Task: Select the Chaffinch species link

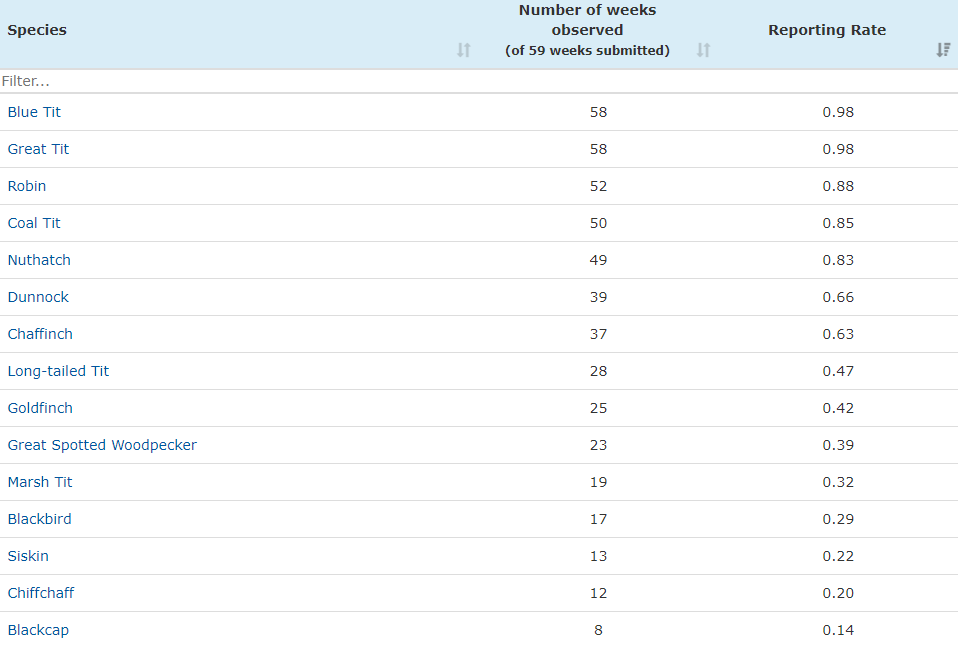Action: tap(40, 334)
